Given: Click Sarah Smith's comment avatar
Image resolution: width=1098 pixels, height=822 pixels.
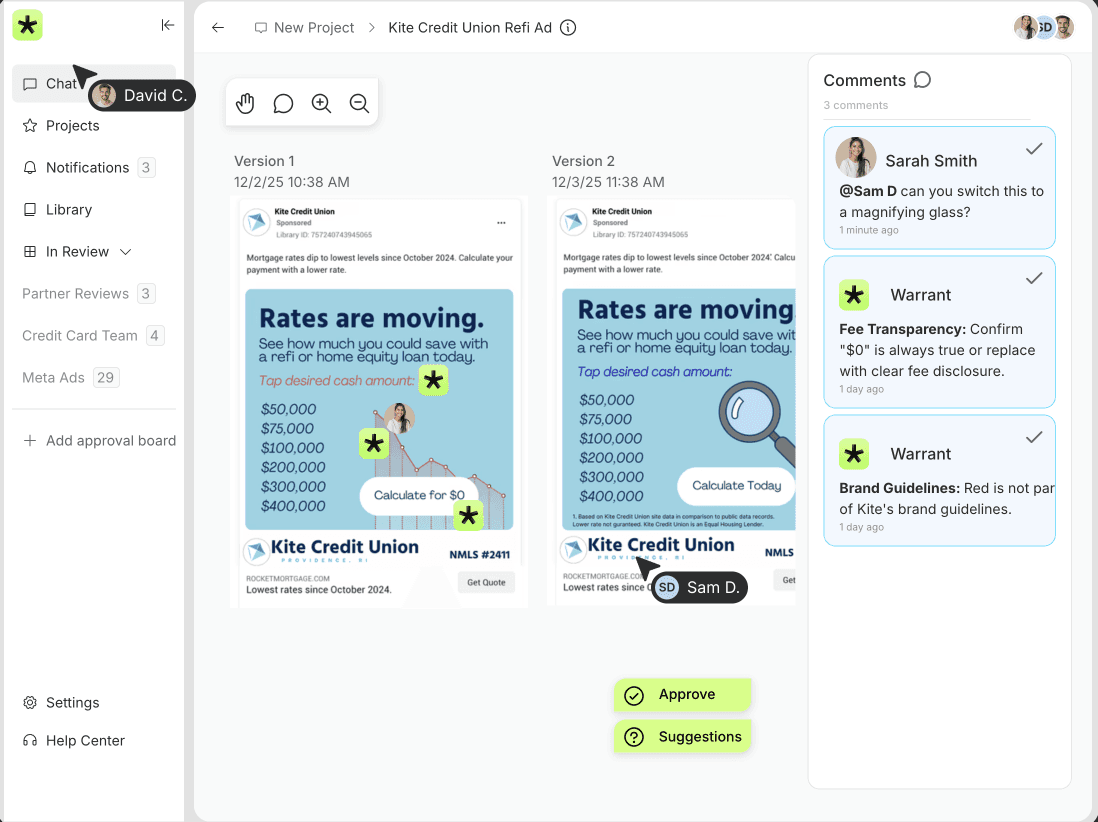Looking at the screenshot, I should point(856,157).
